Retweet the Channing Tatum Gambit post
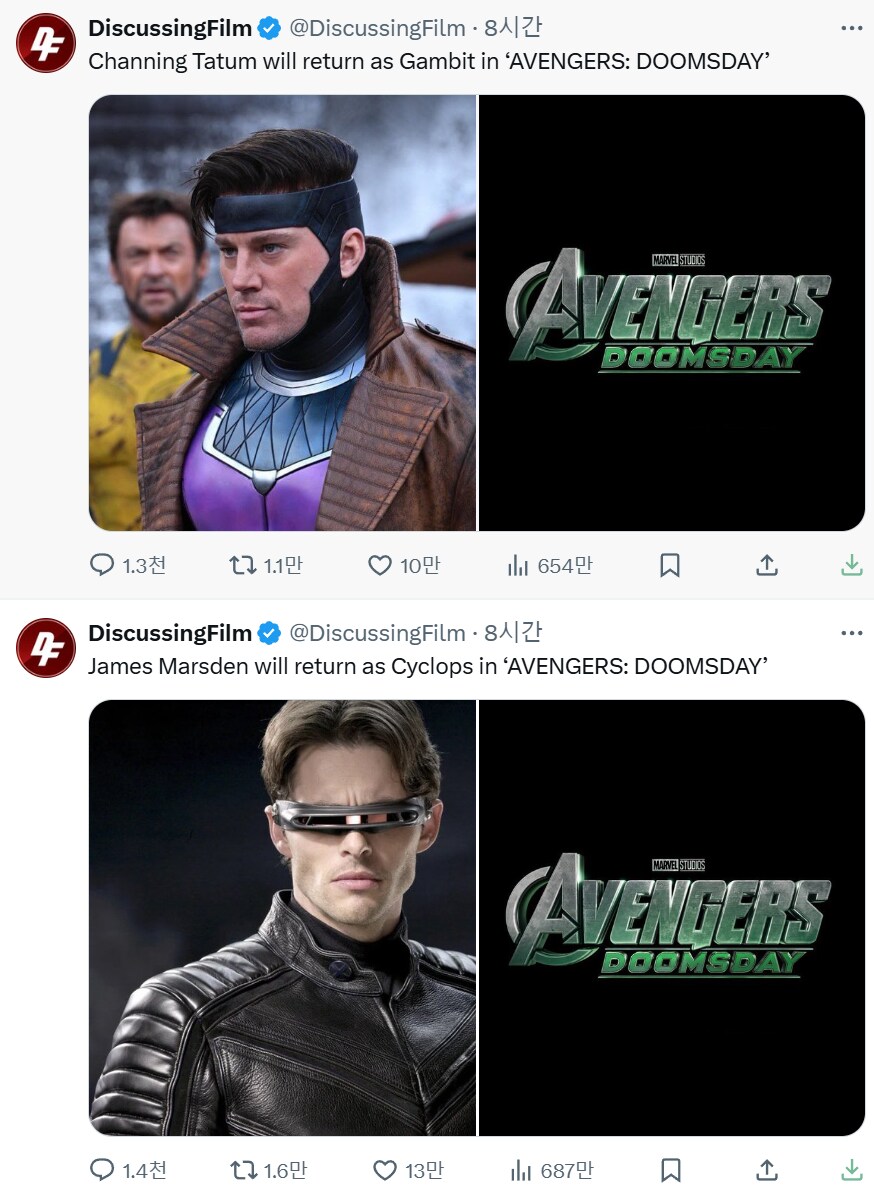 click(242, 566)
